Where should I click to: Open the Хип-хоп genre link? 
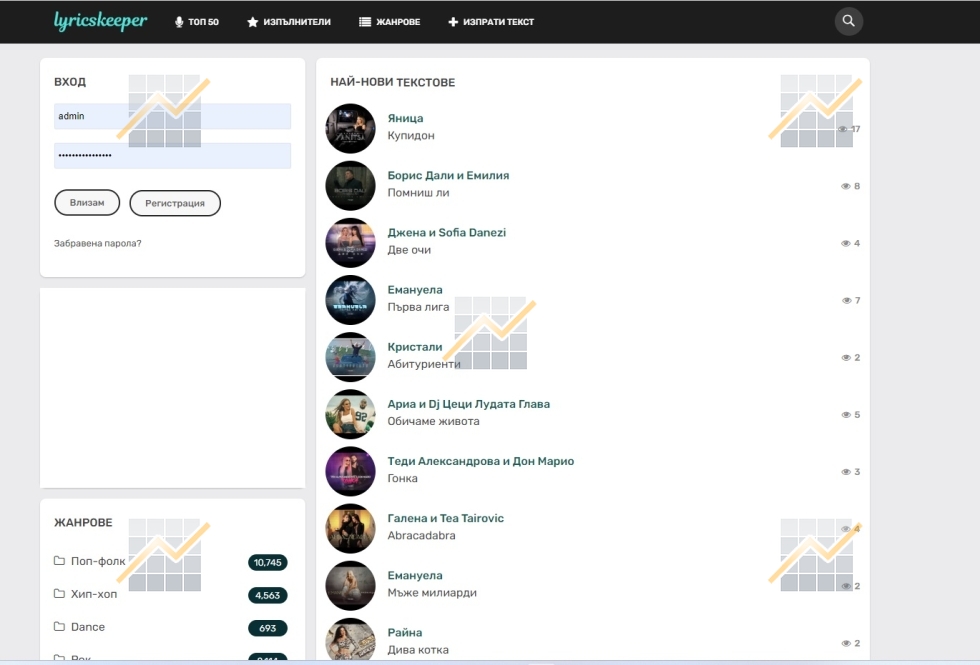(94, 594)
